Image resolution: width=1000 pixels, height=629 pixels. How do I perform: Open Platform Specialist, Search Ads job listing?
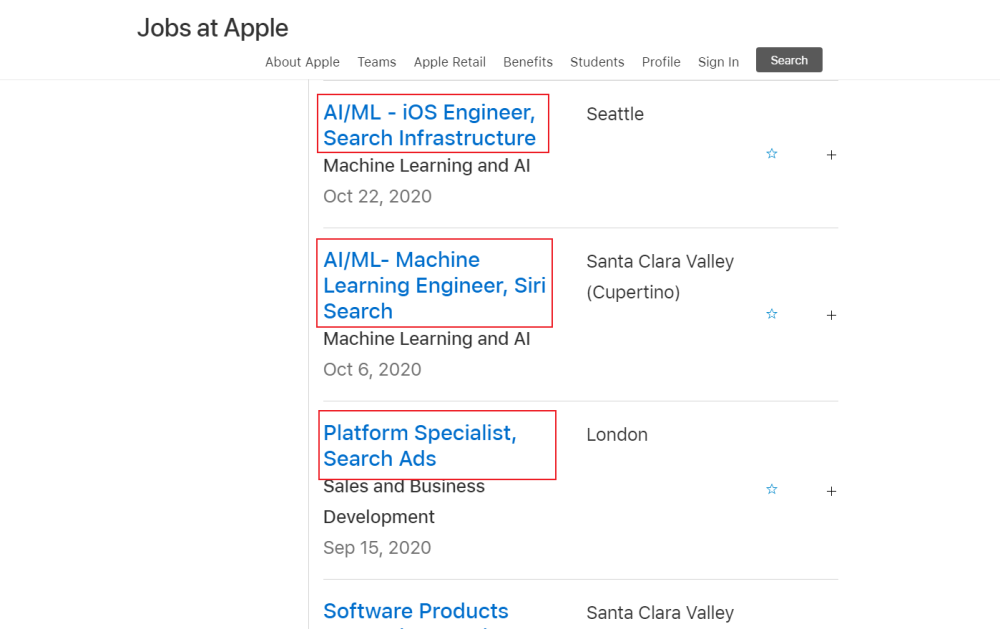click(x=420, y=446)
